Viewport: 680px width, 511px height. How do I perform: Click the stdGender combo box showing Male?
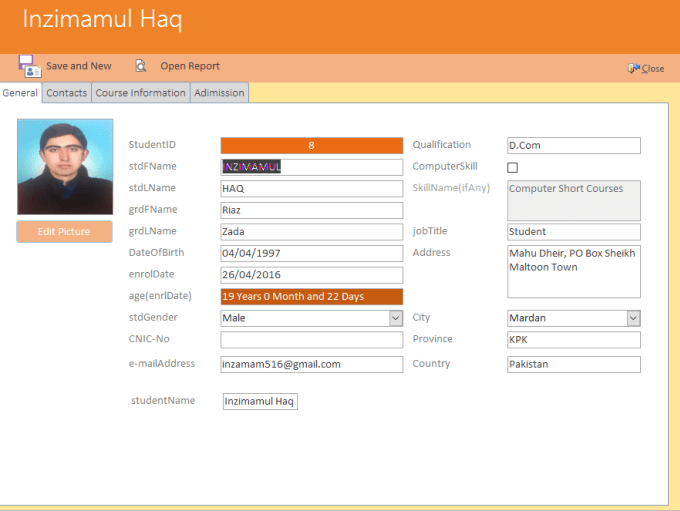click(311, 318)
